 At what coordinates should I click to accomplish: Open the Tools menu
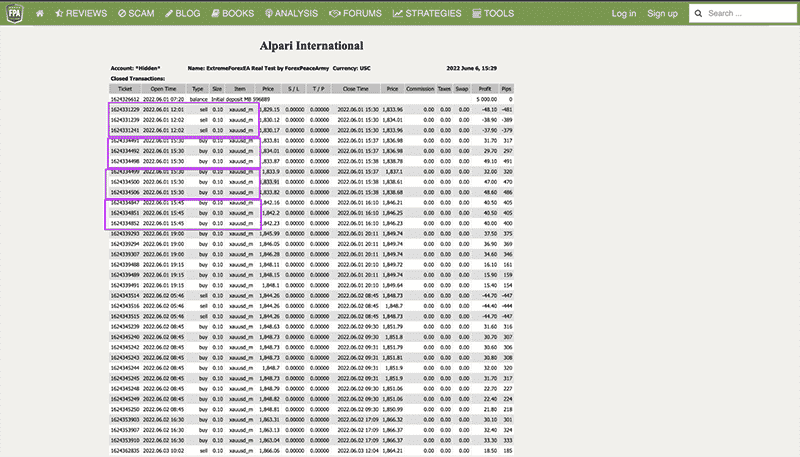tap(493, 13)
